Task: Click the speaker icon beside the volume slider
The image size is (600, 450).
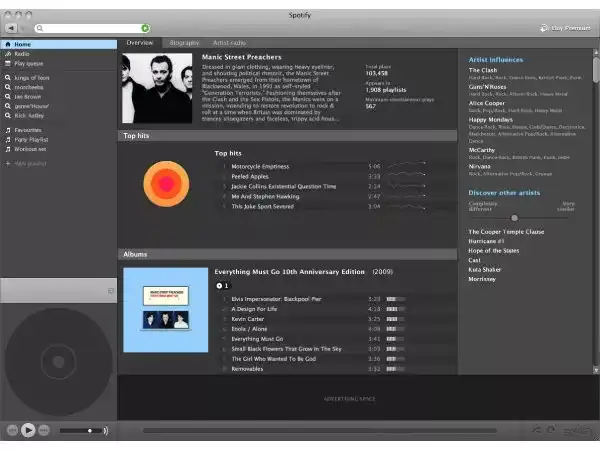Action: coord(106,431)
